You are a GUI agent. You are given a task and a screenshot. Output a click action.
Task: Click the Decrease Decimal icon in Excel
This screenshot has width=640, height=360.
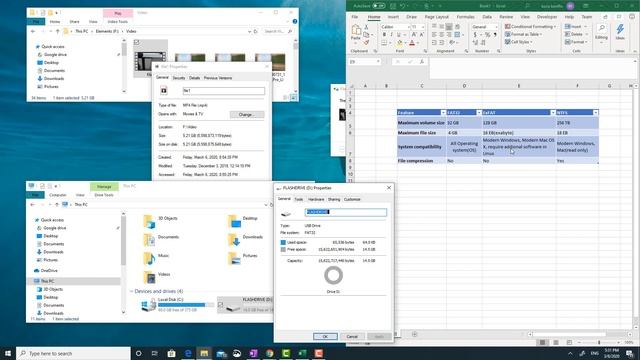pyautogui.click(x=483, y=42)
